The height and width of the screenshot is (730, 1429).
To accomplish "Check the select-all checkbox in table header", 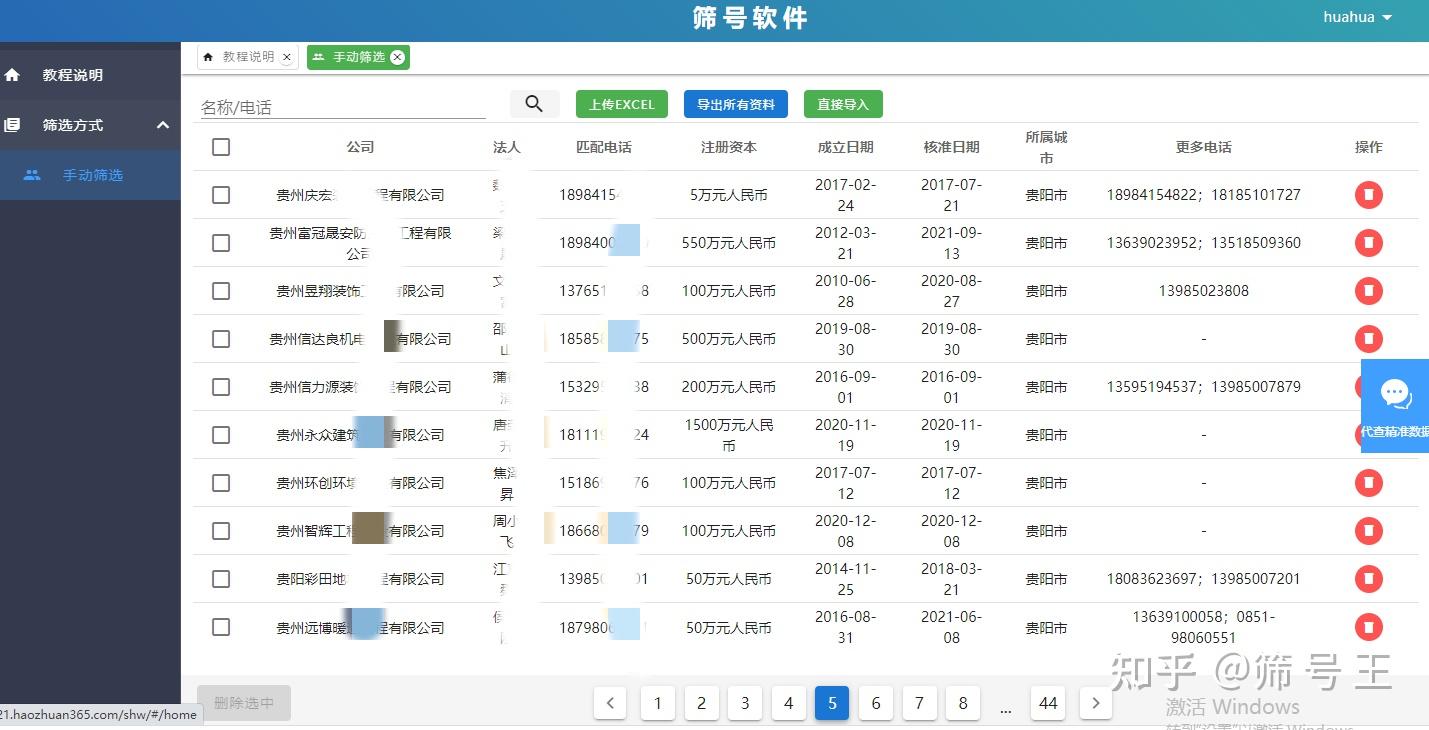I will pyautogui.click(x=221, y=146).
